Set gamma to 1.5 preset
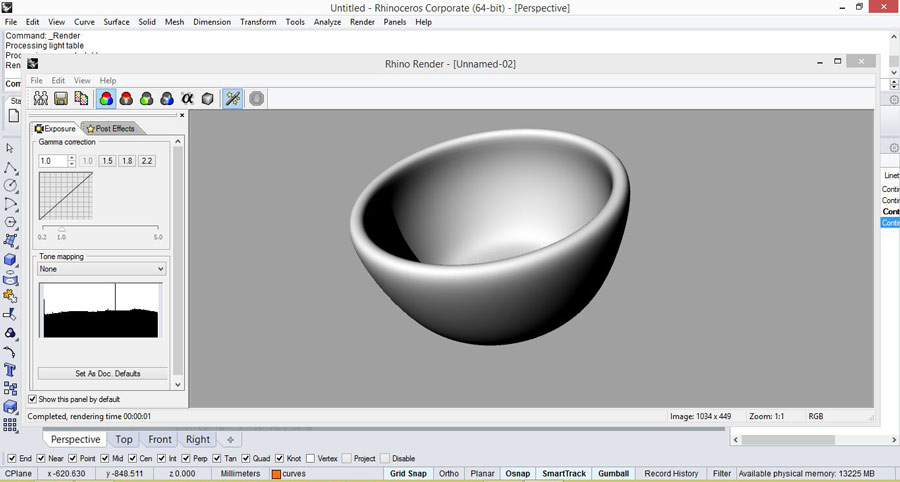 pyautogui.click(x=107, y=161)
